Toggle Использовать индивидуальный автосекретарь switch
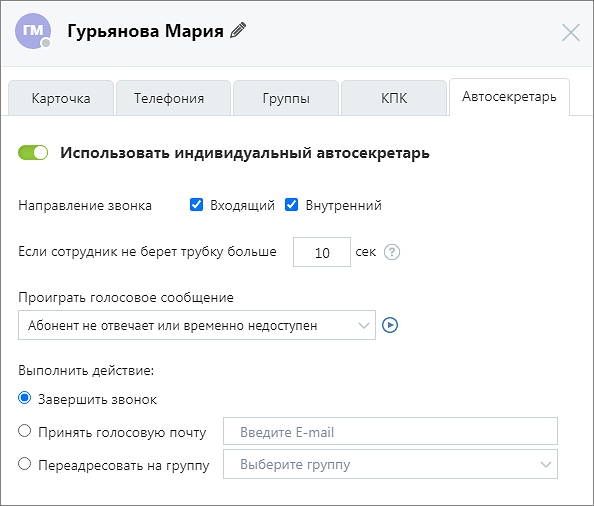Viewport: 594px width, 506px height. click(33, 153)
